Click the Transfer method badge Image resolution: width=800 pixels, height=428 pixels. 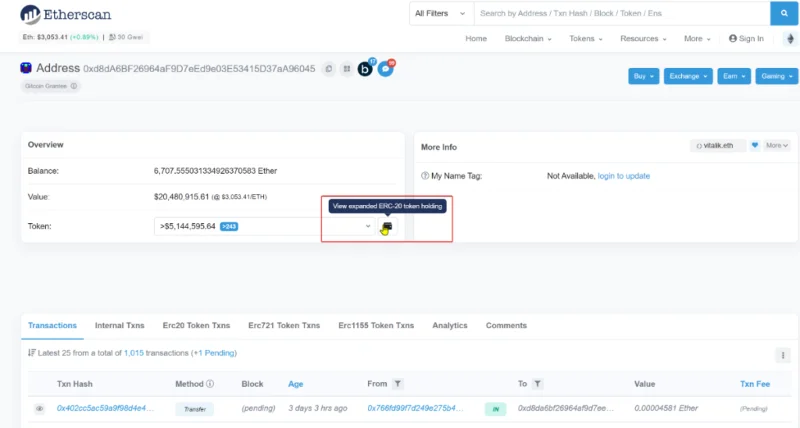pos(195,409)
